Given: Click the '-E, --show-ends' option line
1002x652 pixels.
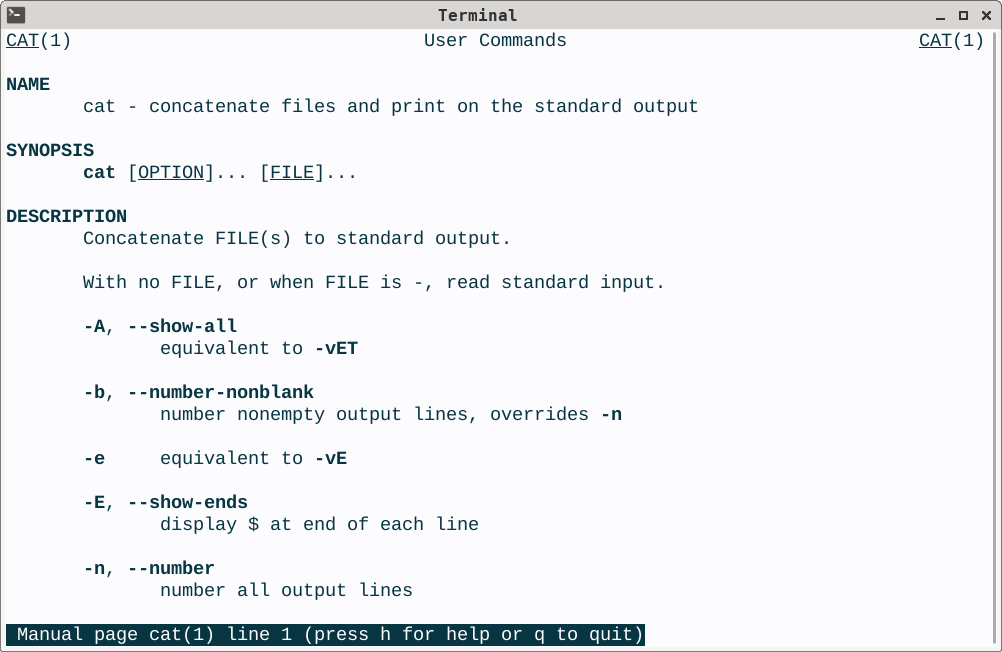Looking at the screenshot, I should [166, 502].
